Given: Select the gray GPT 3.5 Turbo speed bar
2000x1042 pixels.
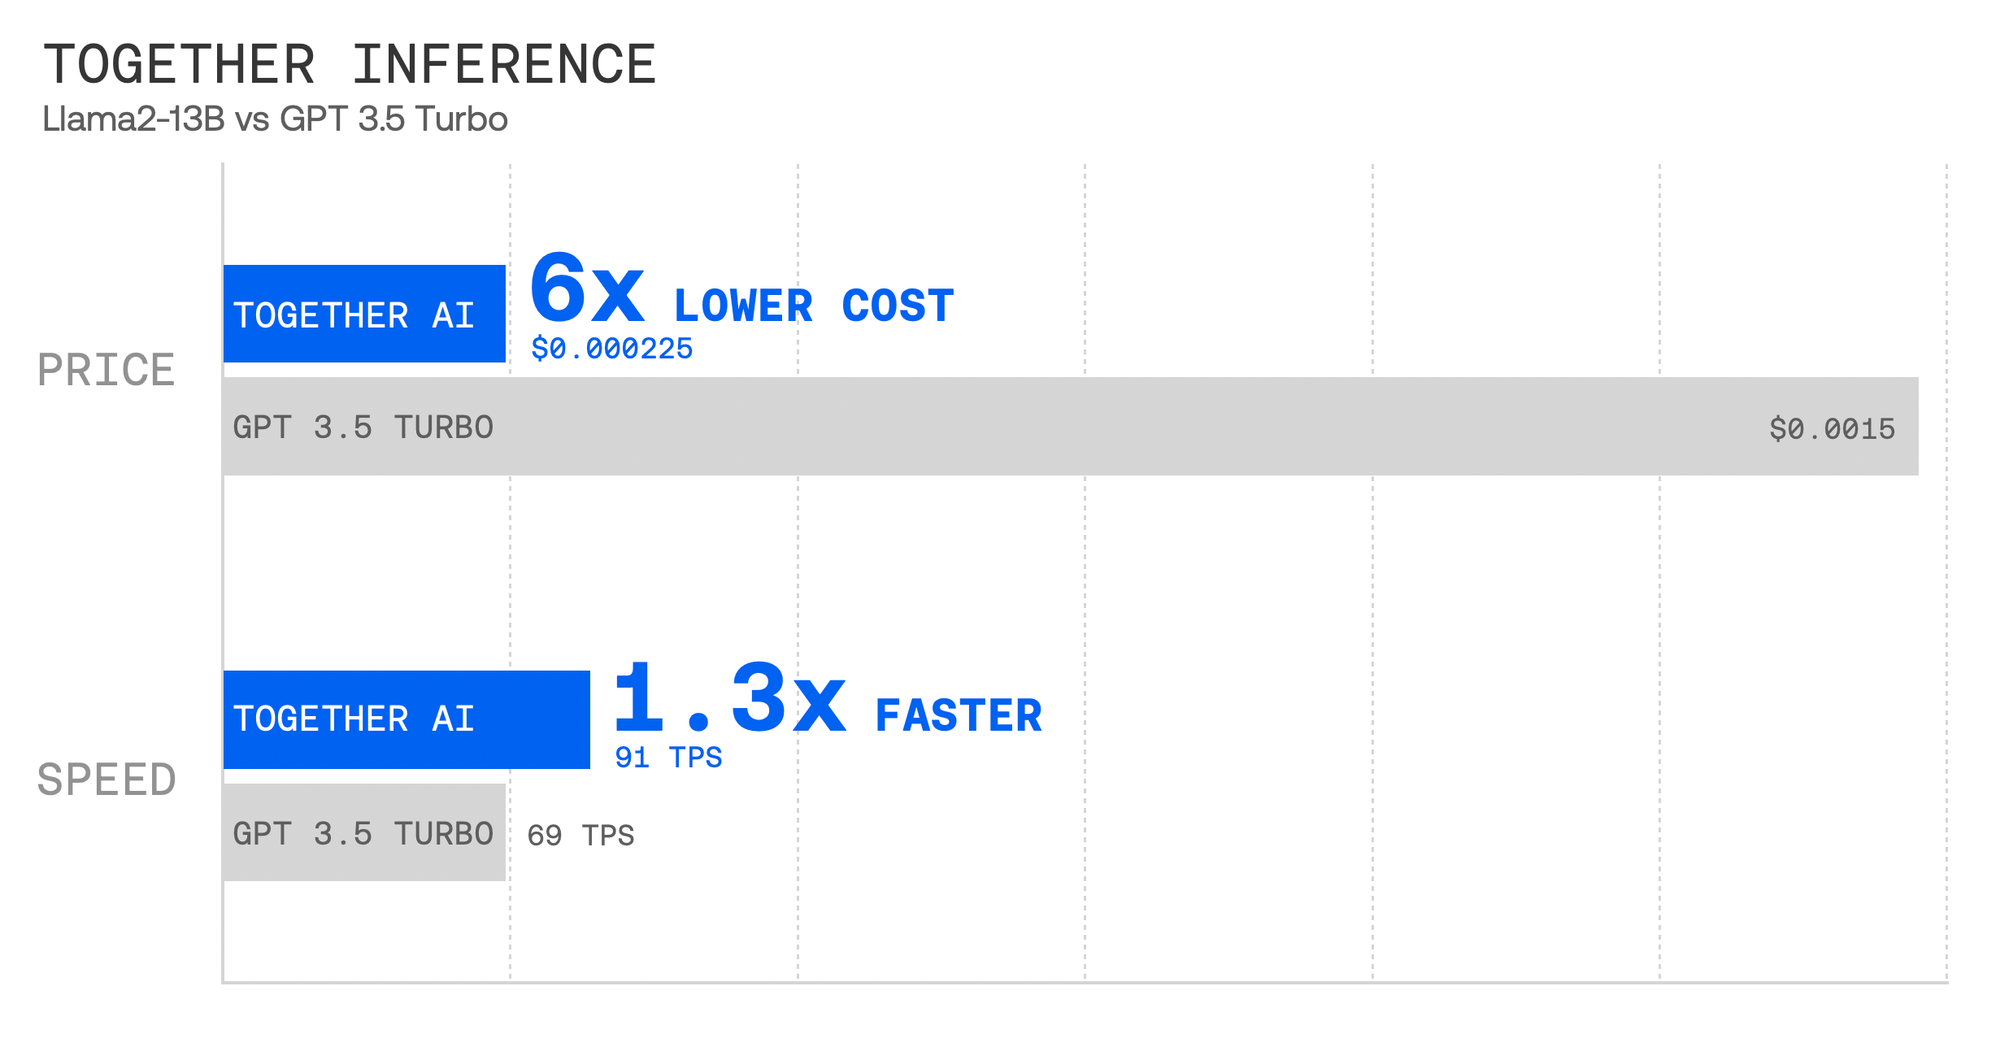Looking at the screenshot, I should [x=364, y=832].
